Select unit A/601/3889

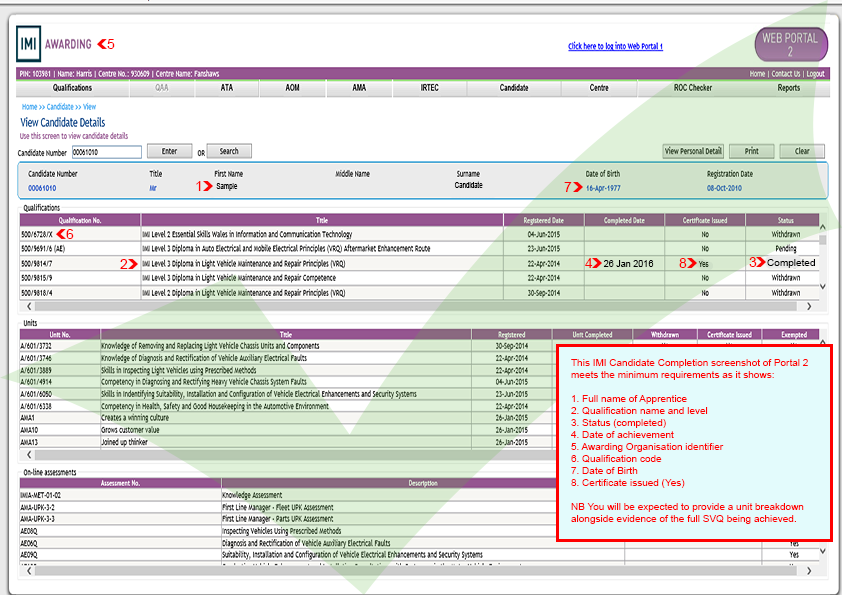pyautogui.click(x=35, y=371)
